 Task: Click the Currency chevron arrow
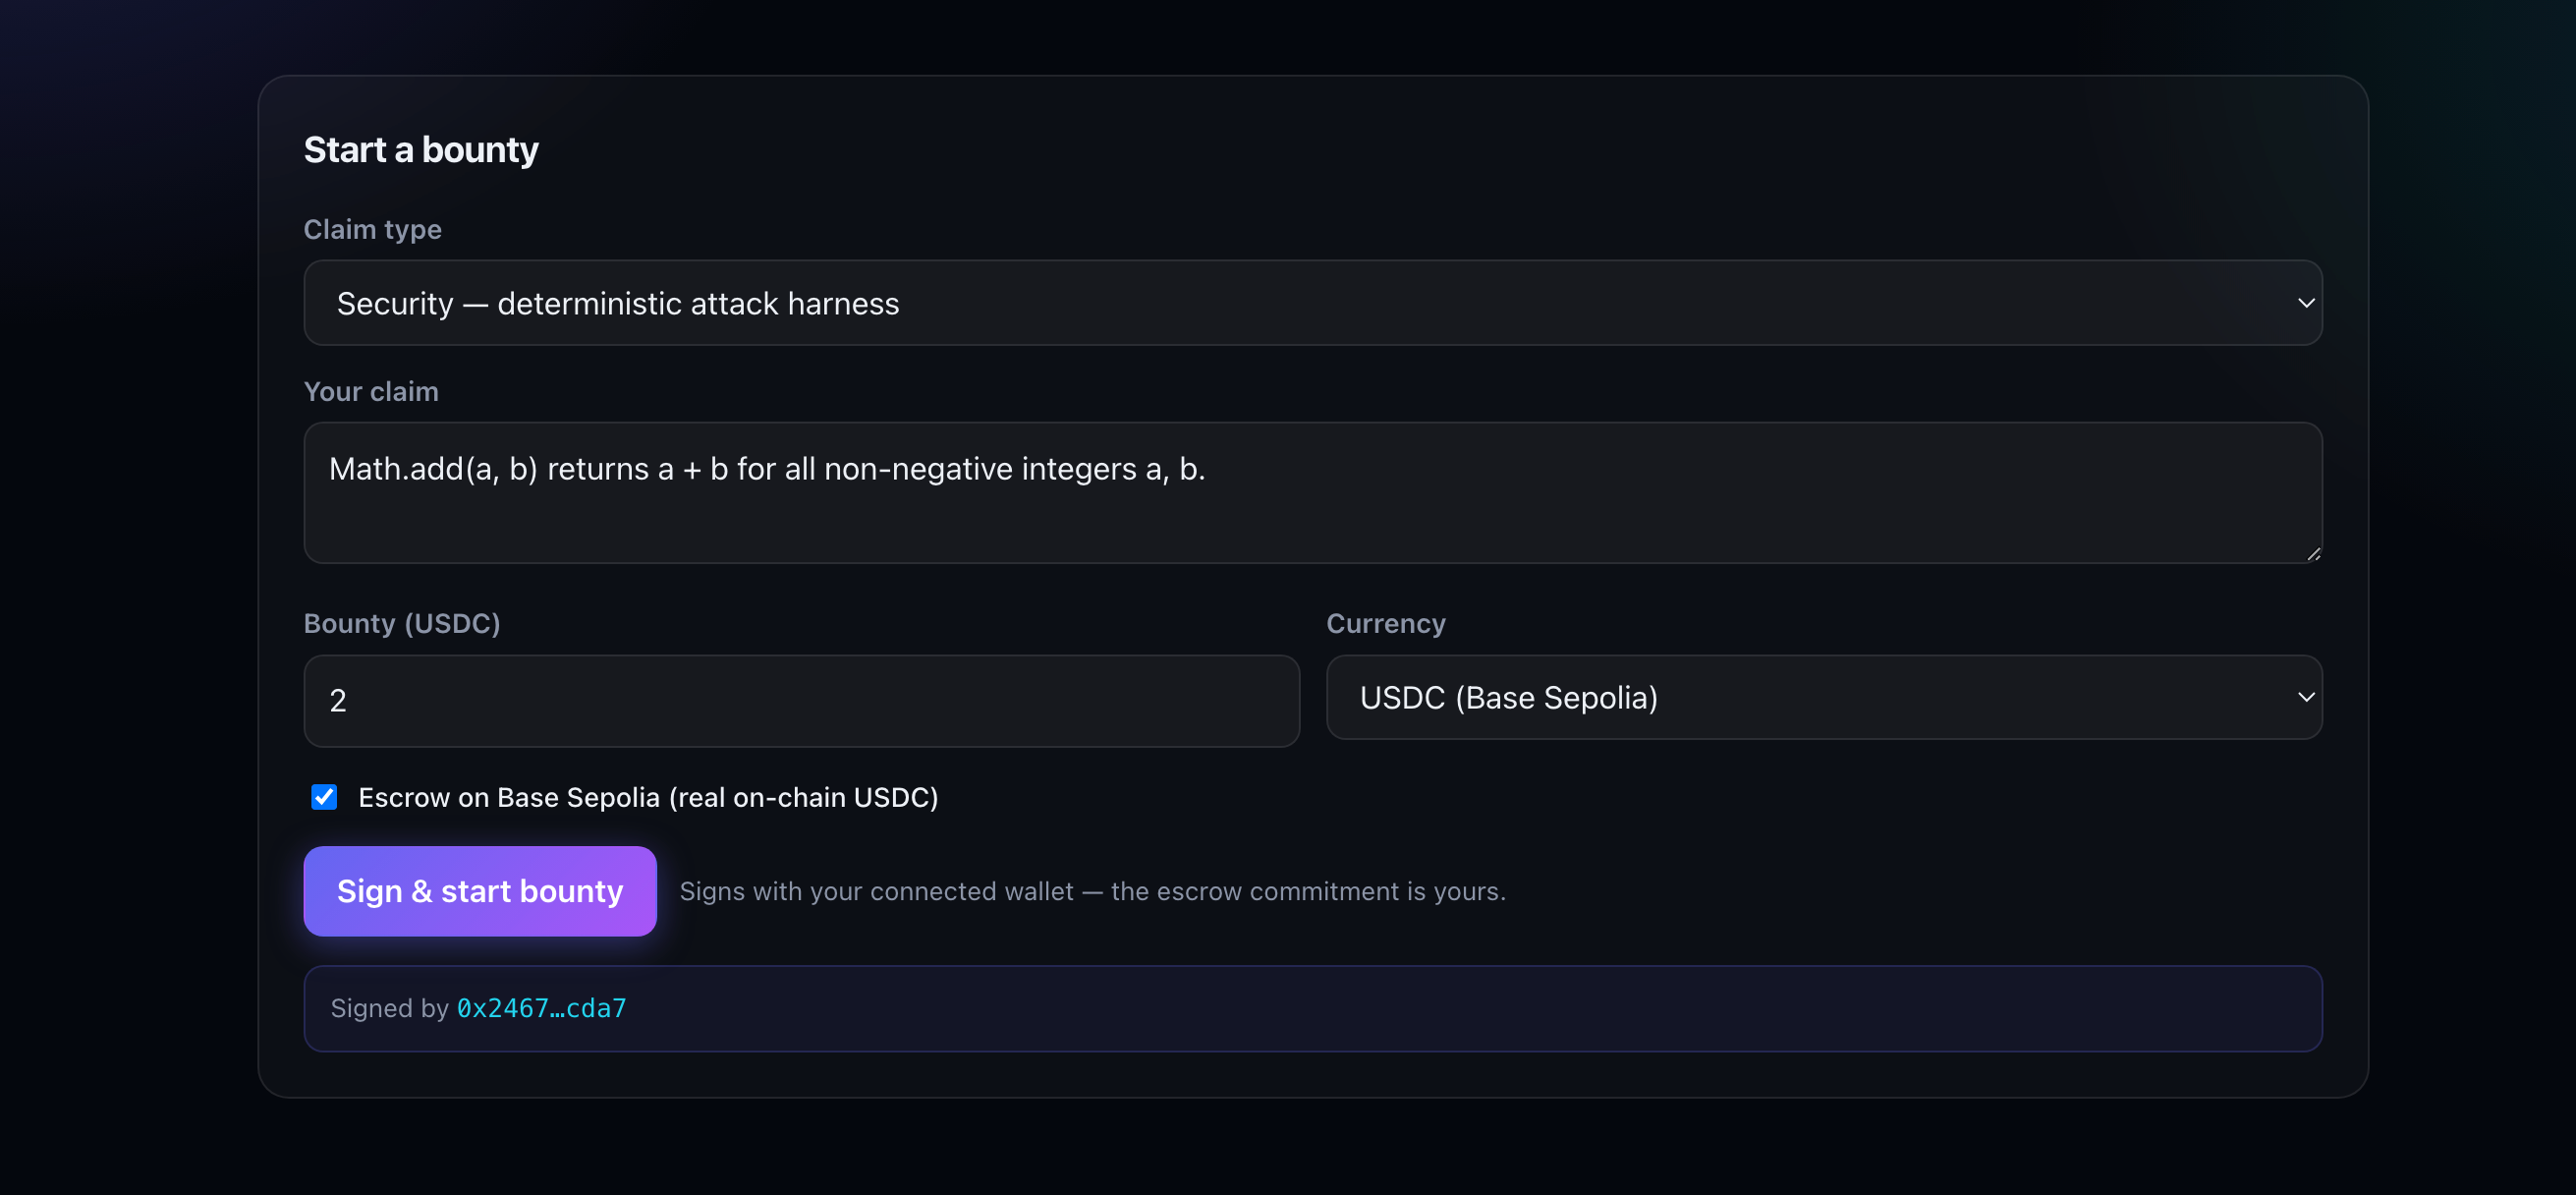coord(2306,697)
